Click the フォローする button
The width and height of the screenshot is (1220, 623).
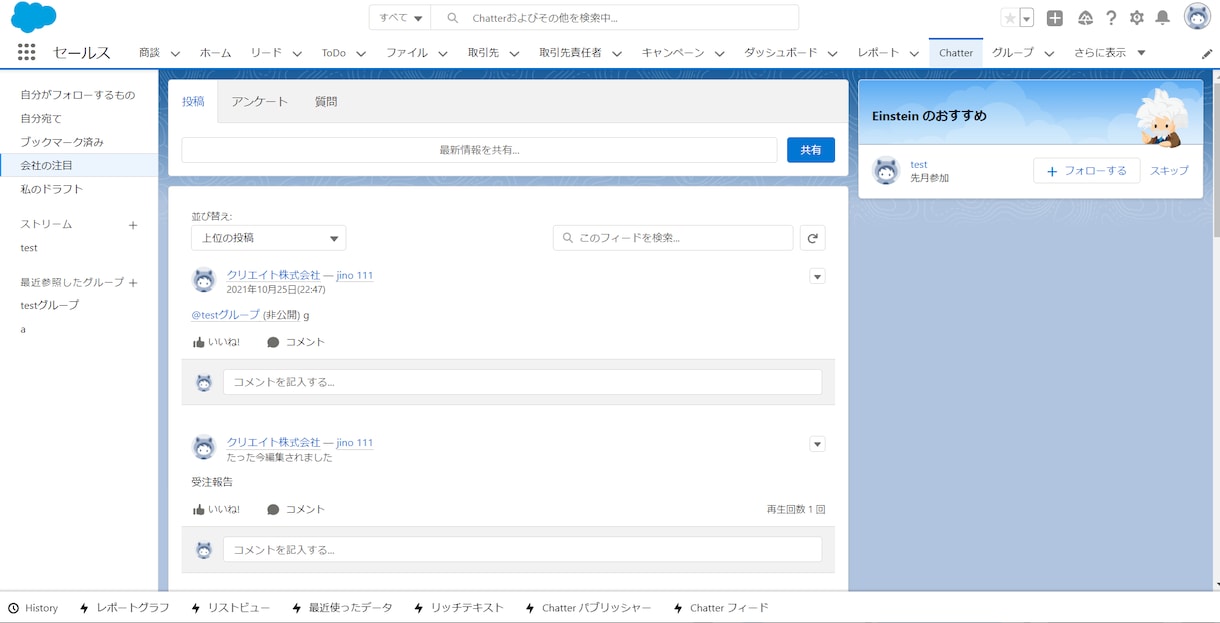click(1086, 171)
